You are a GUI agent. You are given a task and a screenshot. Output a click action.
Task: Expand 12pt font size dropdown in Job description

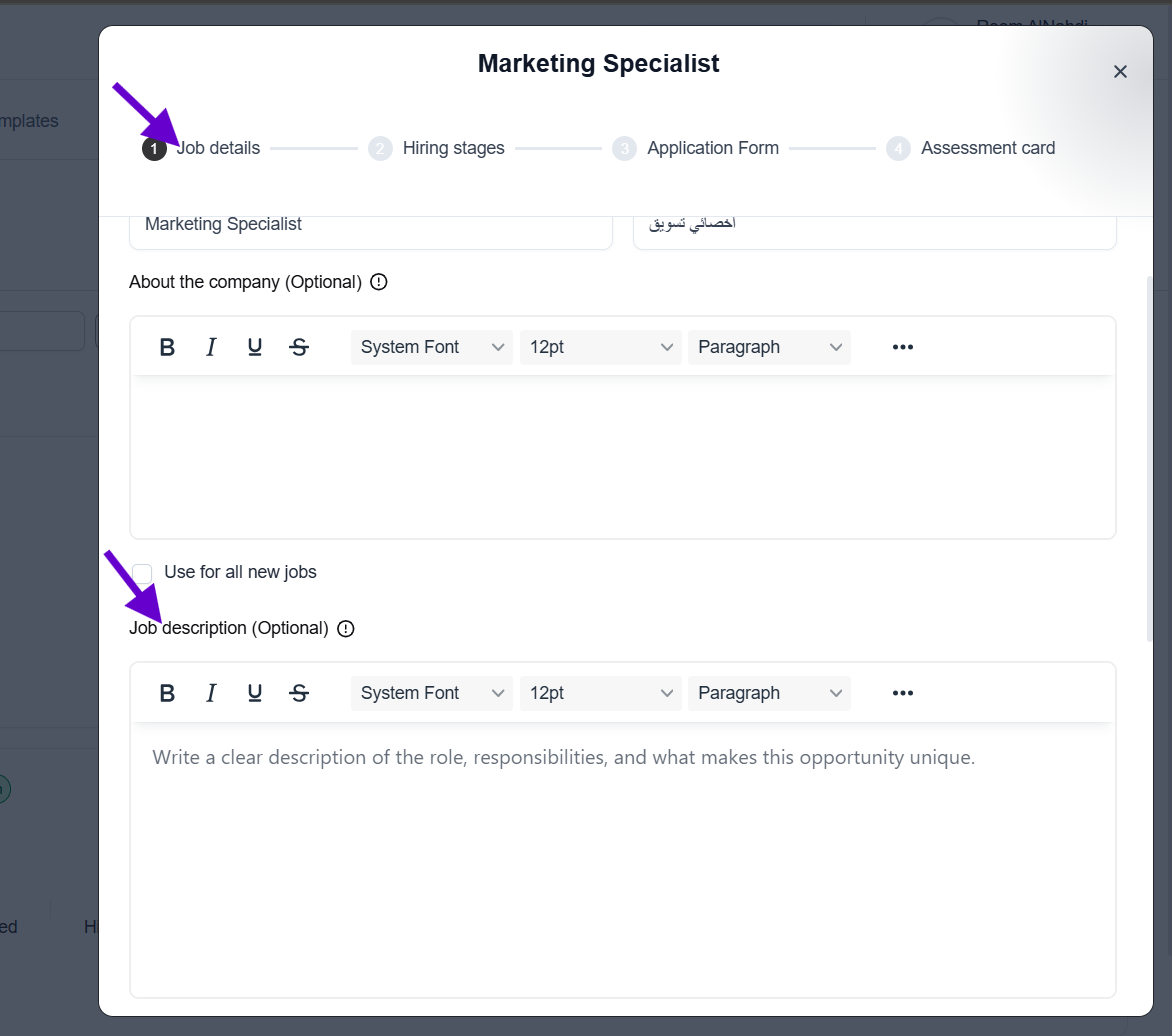pyautogui.click(x=600, y=693)
